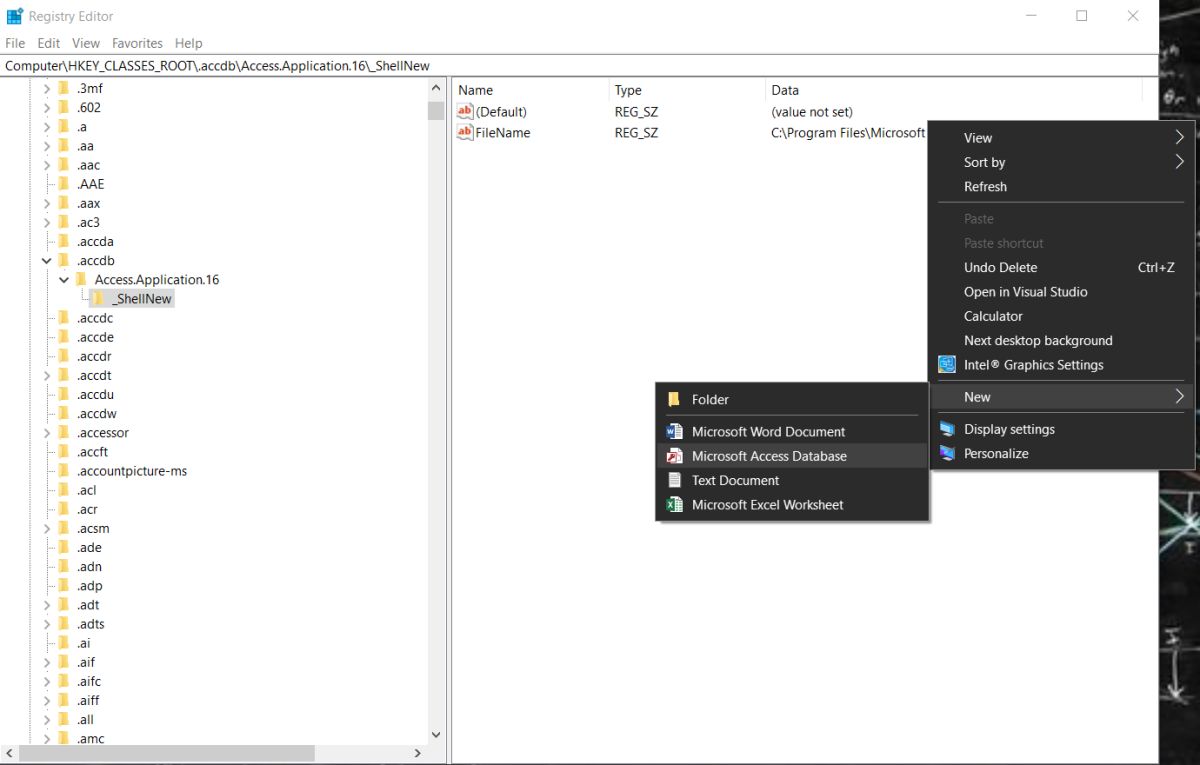Open the Favorites menu
Image resolution: width=1200 pixels, height=765 pixels.
pos(137,43)
